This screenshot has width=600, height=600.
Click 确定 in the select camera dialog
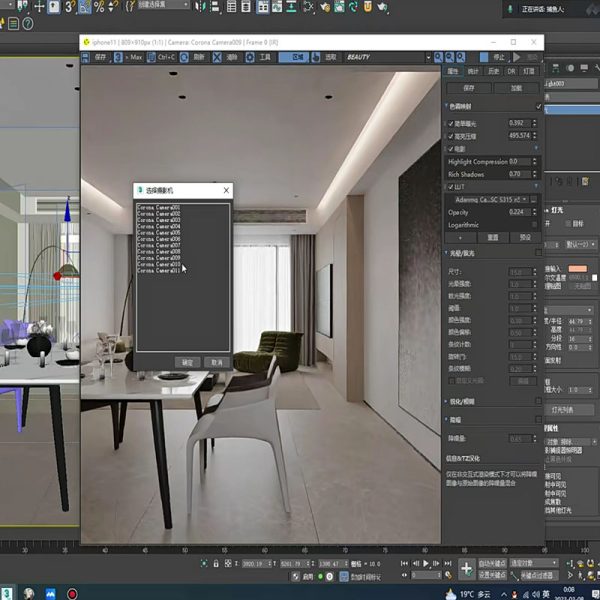pyautogui.click(x=187, y=362)
